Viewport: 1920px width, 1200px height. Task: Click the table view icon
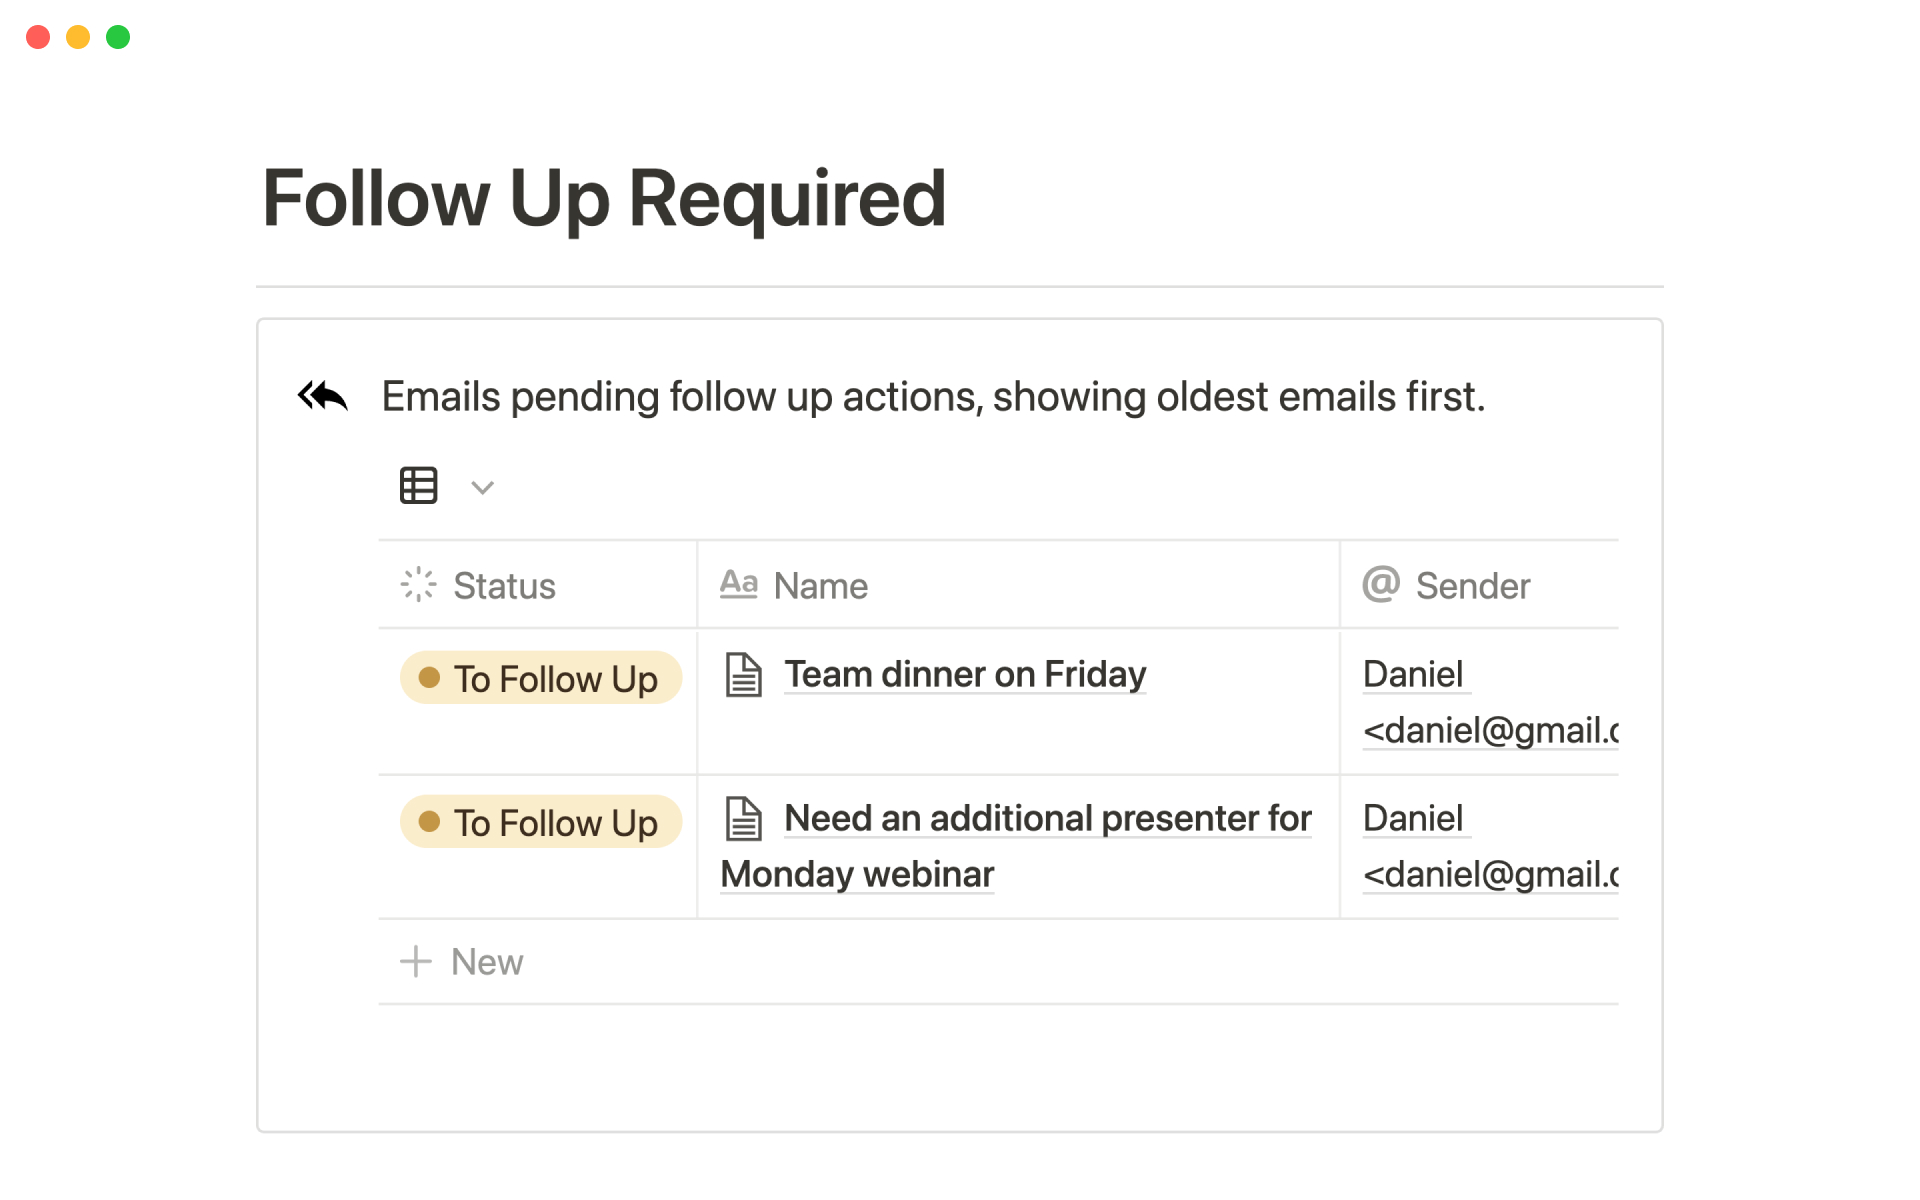click(x=418, y=486)
